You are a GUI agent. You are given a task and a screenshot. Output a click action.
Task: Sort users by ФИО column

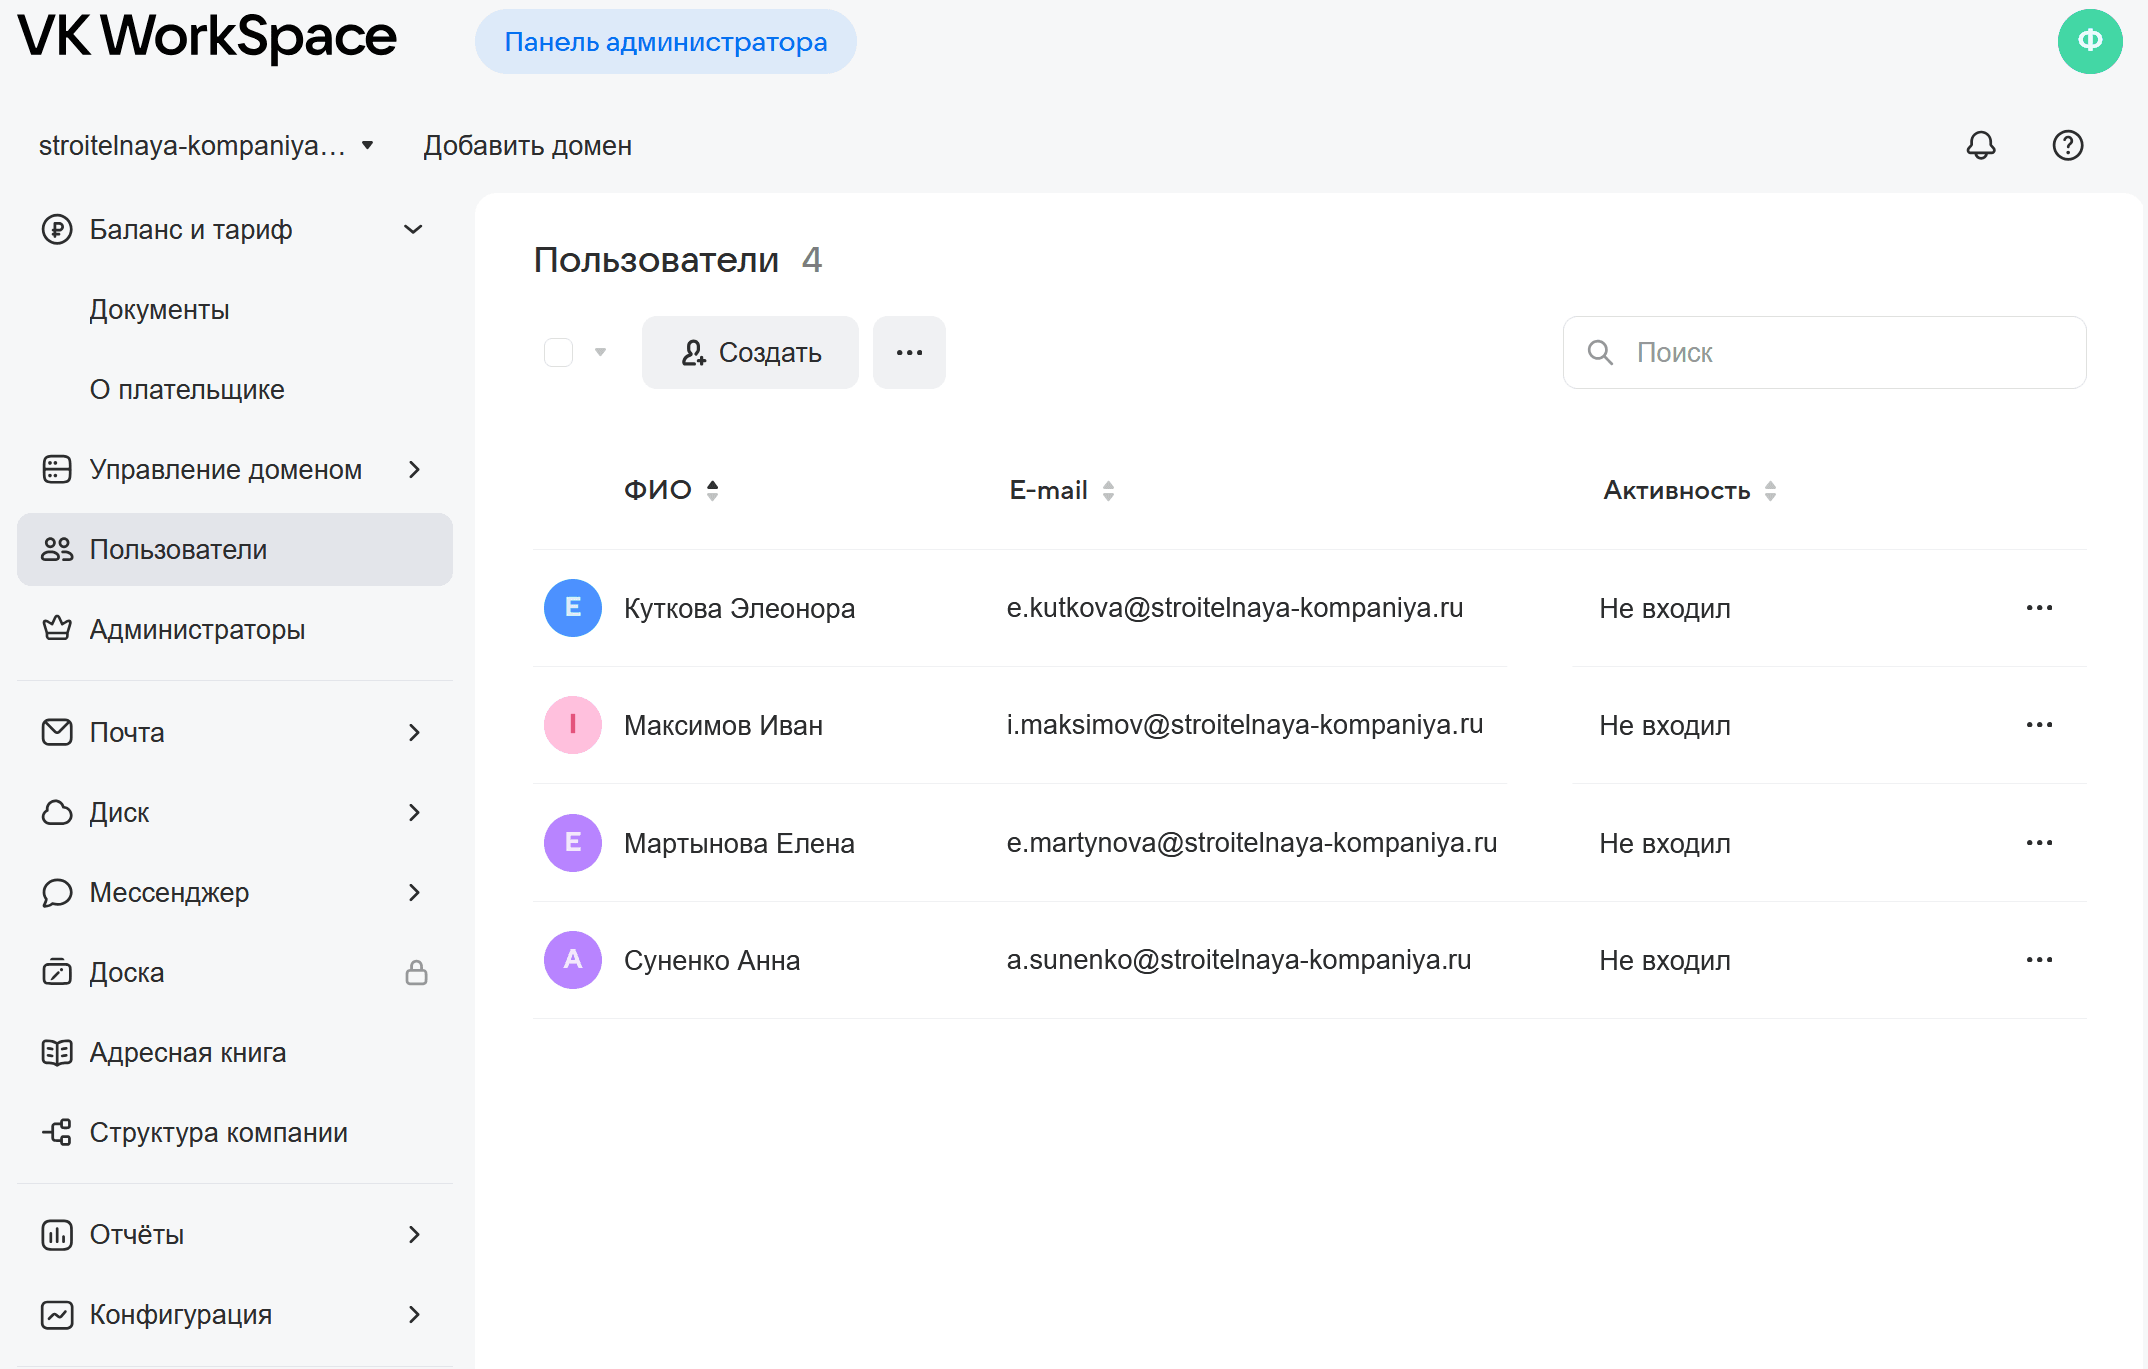tap(713, 490)
